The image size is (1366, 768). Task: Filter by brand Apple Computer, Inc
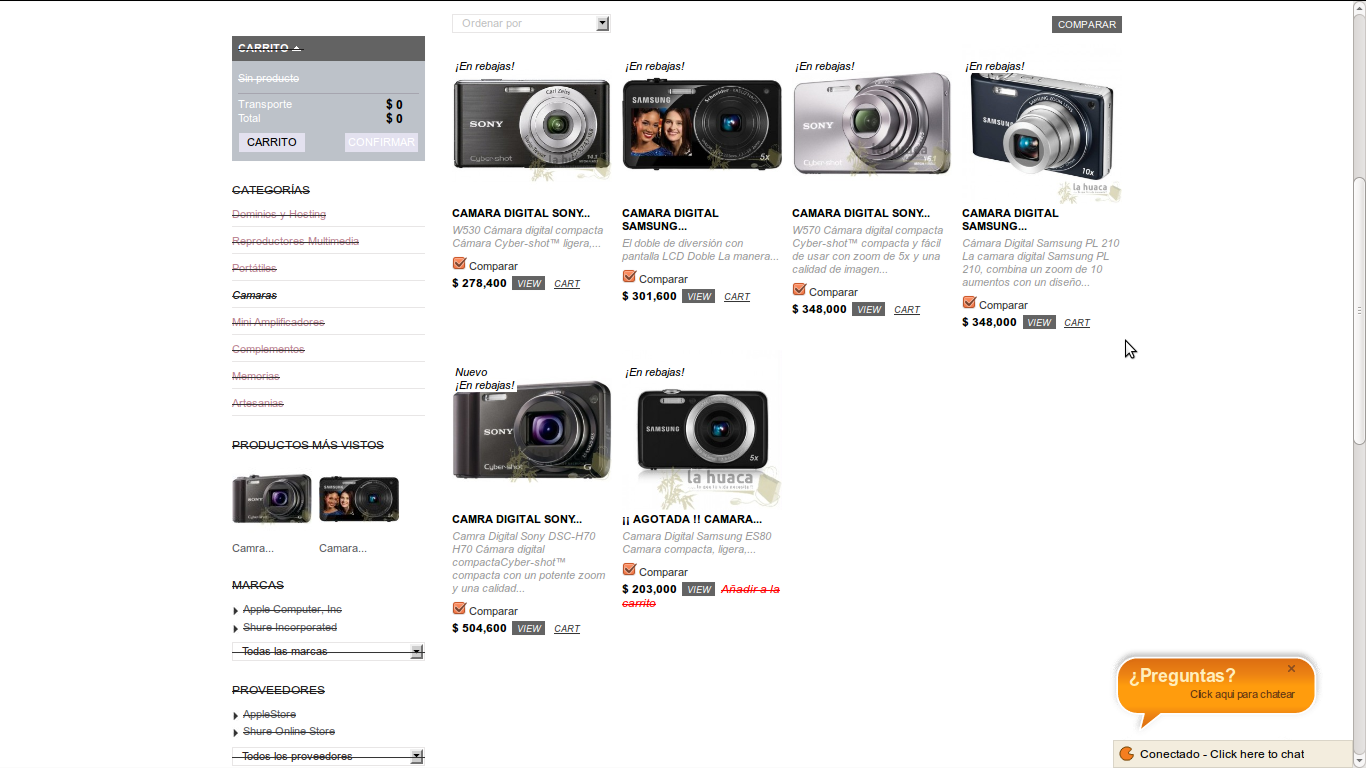292,610
